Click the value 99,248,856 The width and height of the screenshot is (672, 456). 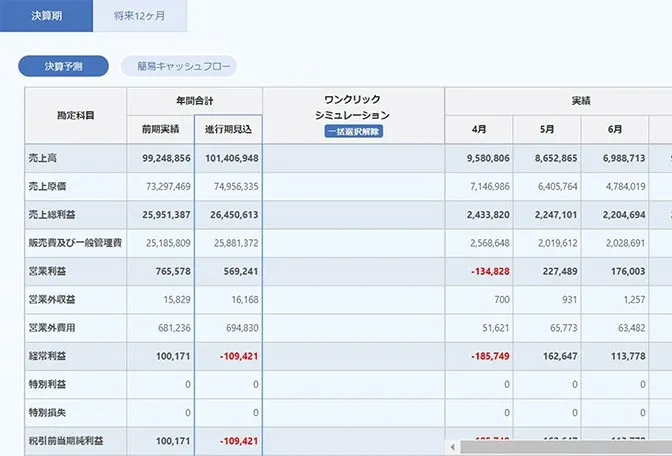[x=166, y=158]
